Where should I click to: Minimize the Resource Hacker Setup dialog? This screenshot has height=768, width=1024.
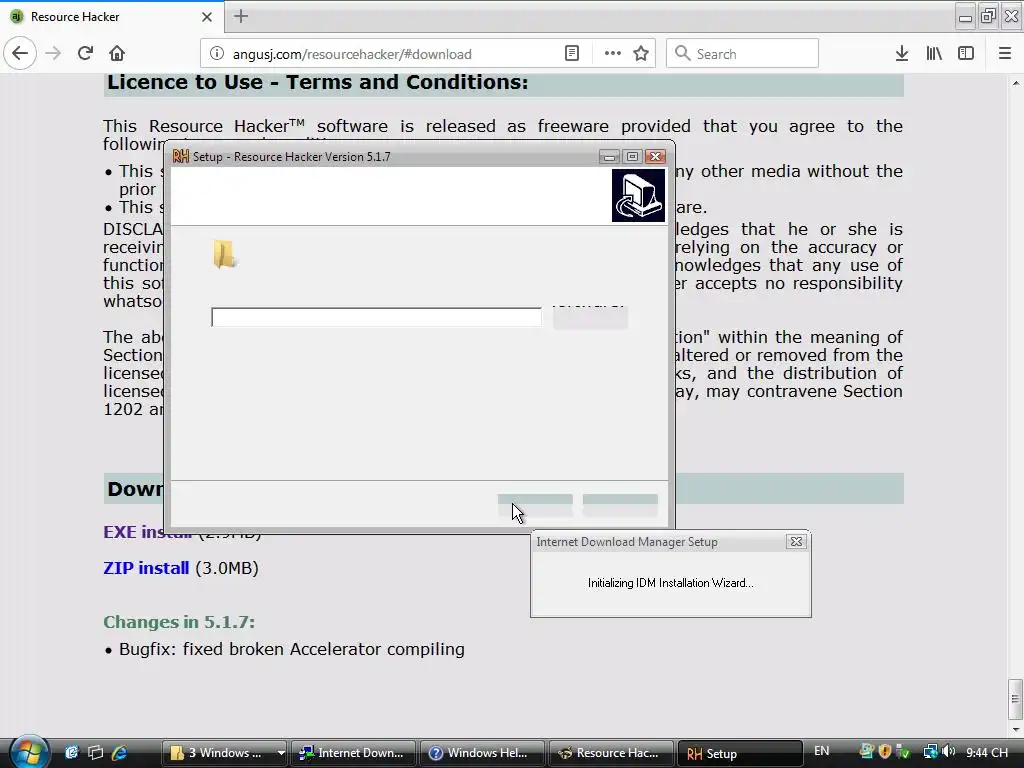(x=609, y=156)
